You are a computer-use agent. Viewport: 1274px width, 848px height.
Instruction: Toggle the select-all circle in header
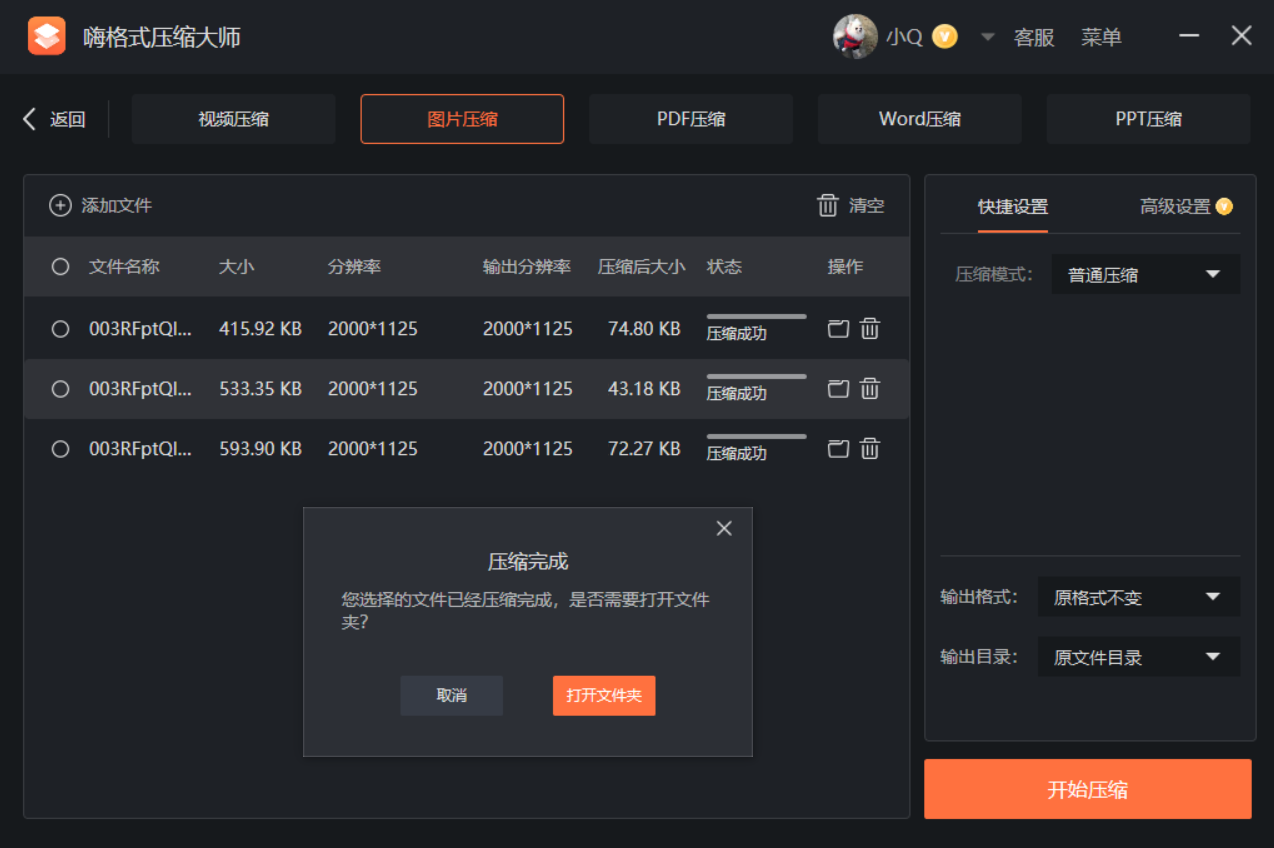pos(60,267)
